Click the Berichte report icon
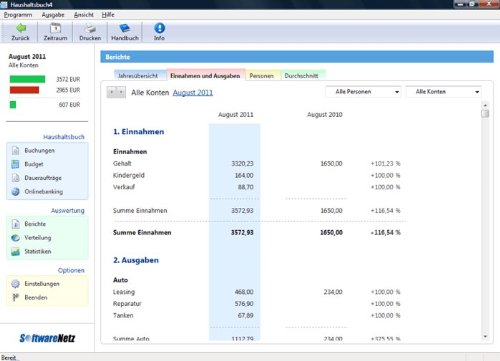The image size is (500, 361). click(16, 224)
